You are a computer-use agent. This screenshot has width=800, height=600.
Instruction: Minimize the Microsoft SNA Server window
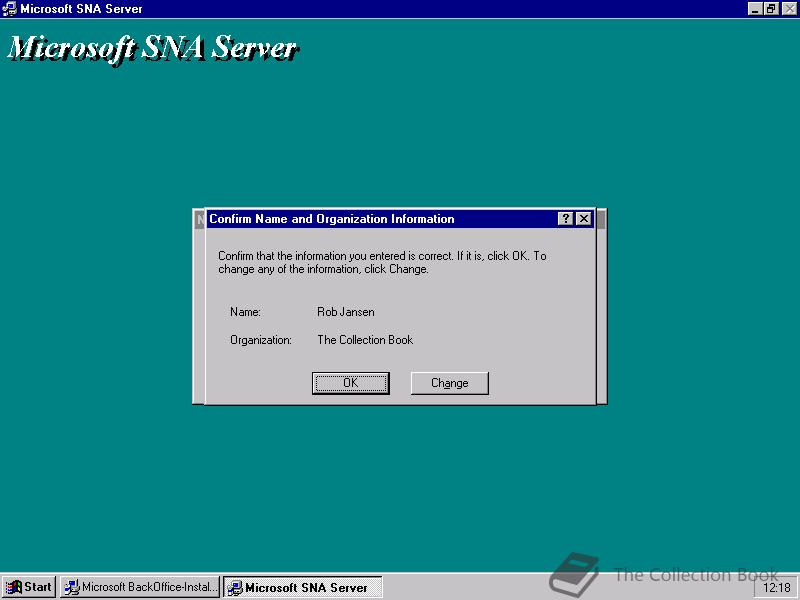pos(755,9)
